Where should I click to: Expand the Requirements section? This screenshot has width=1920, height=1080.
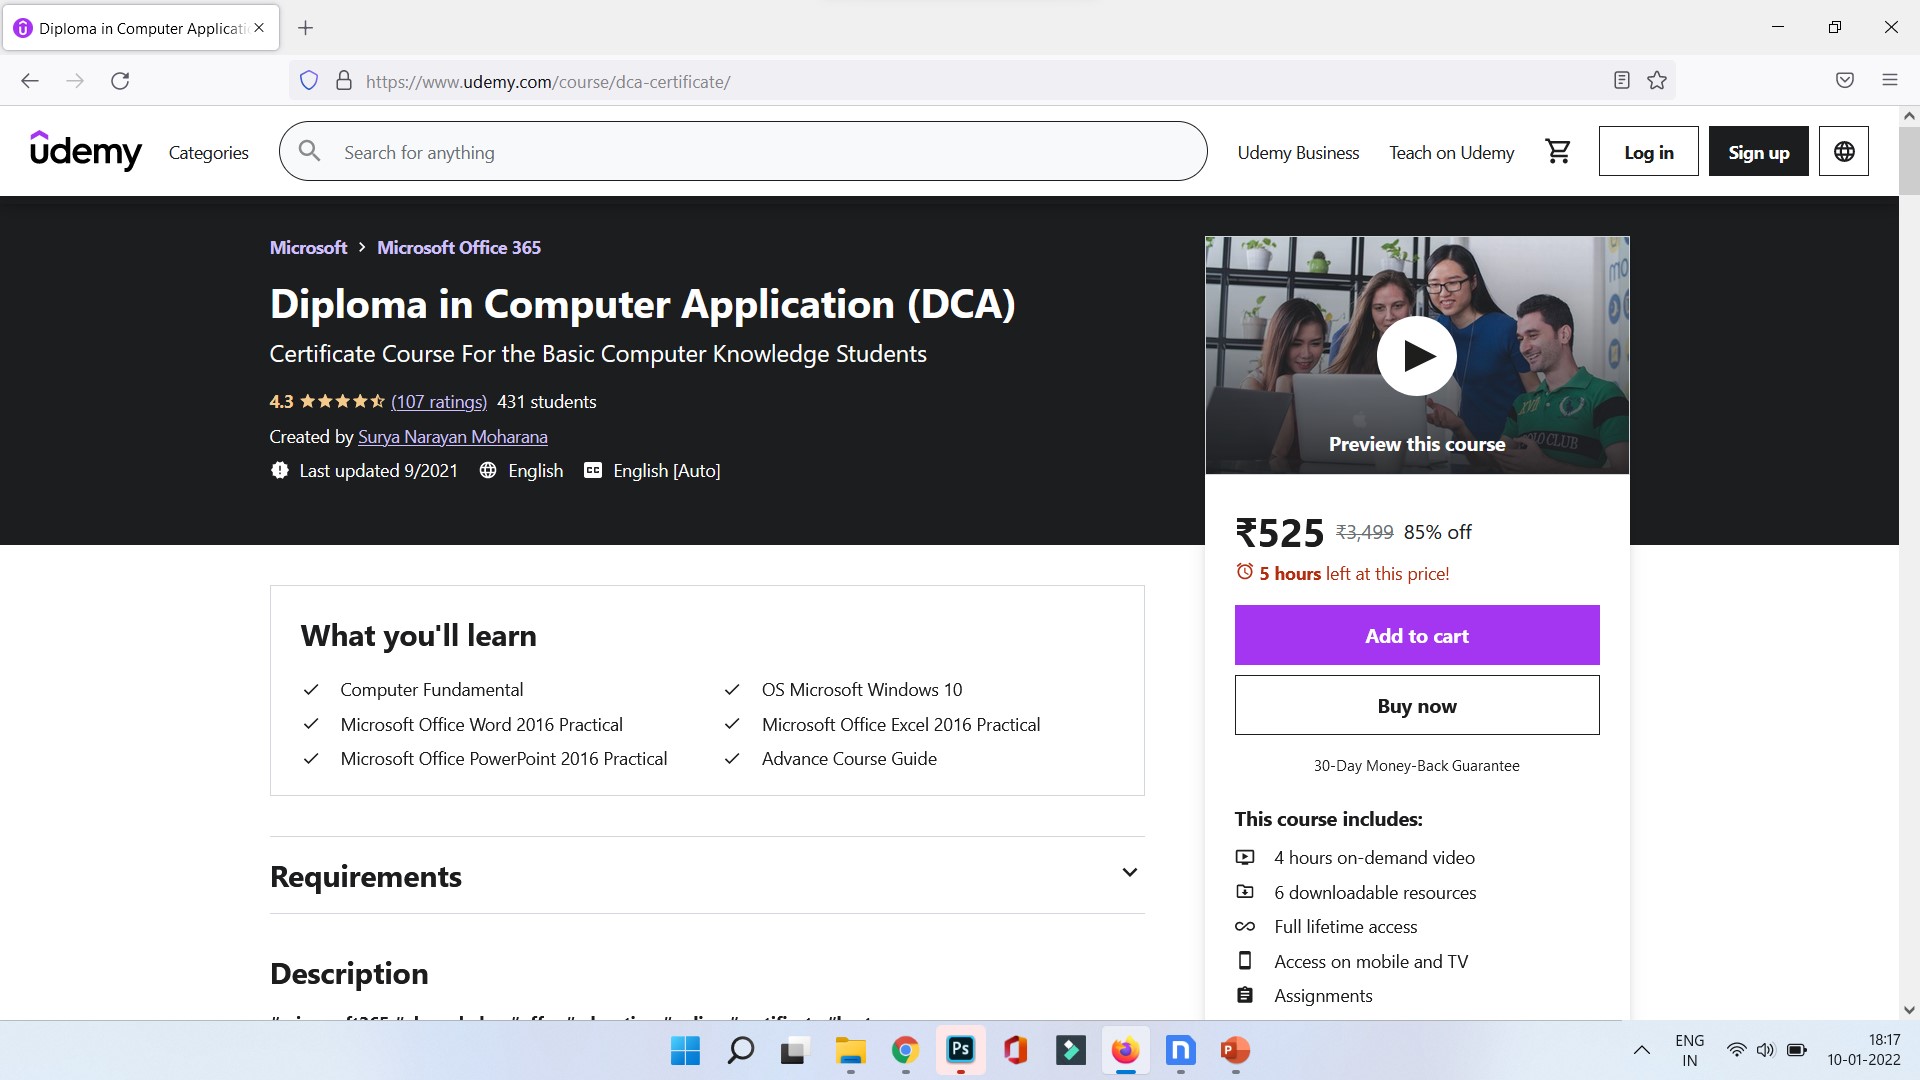707,875
